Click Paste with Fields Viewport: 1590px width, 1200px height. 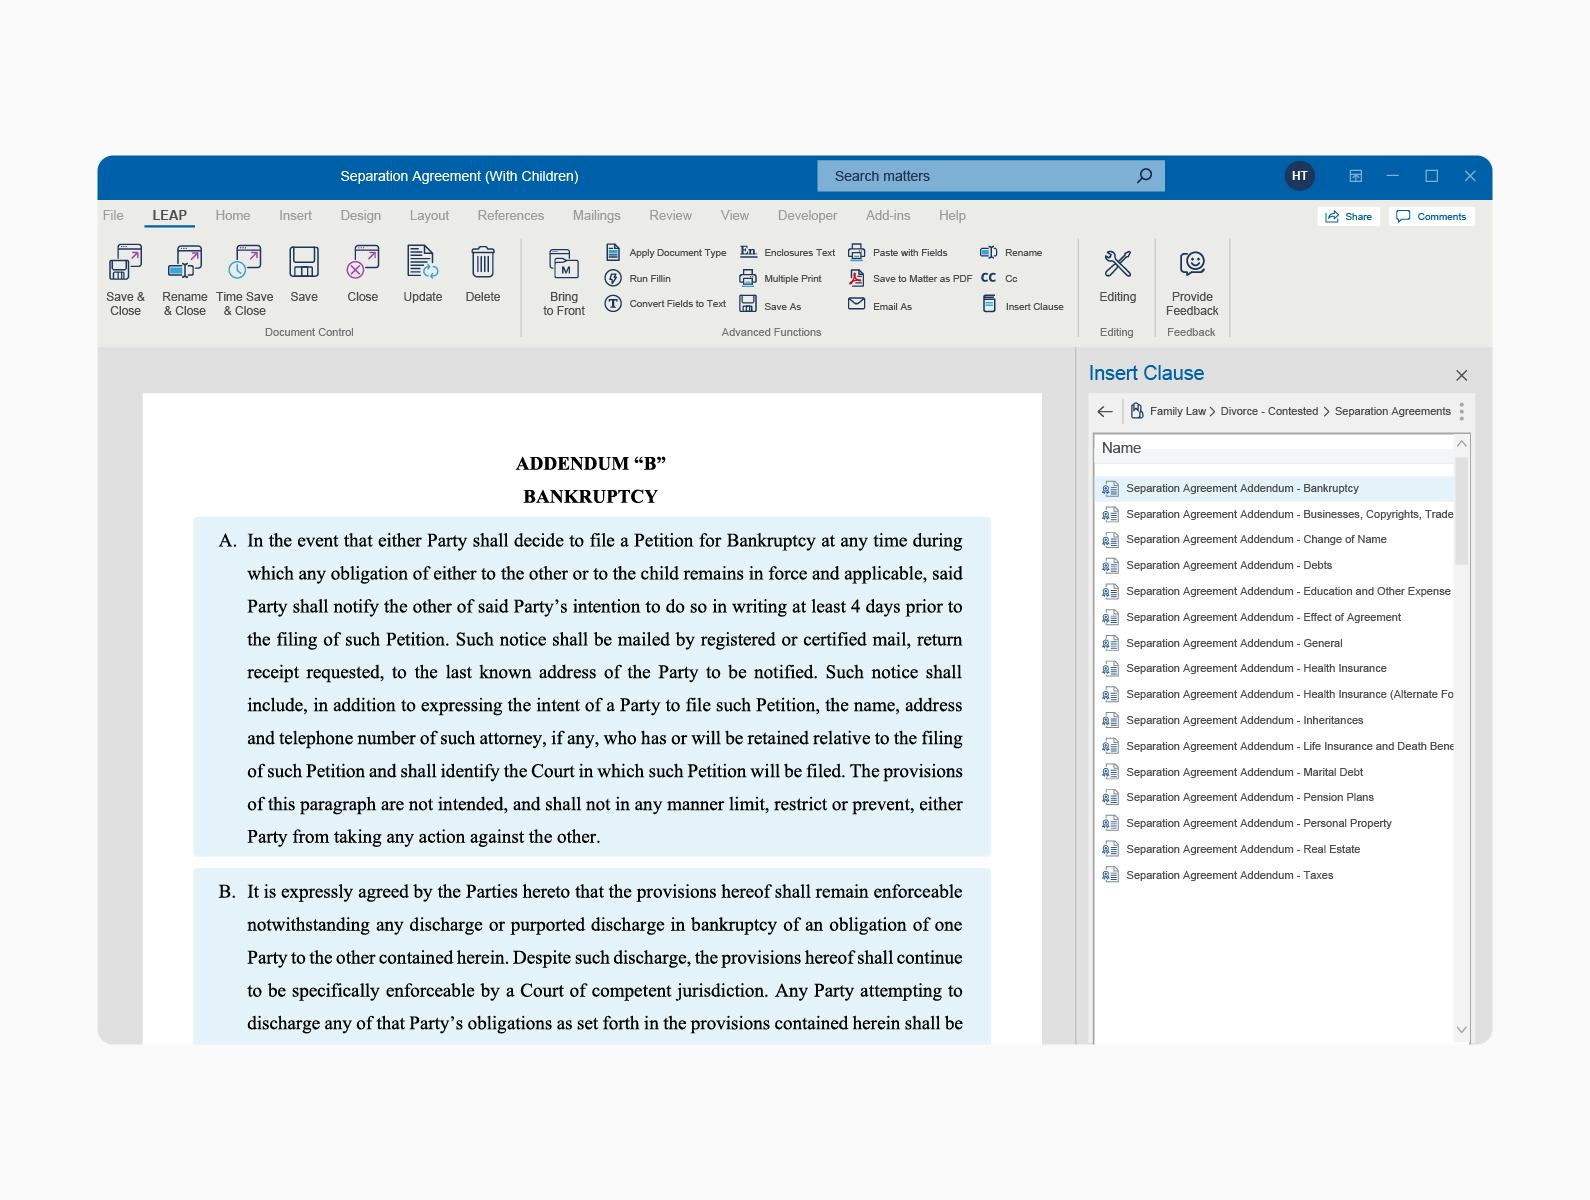click(x=898, y=253)
